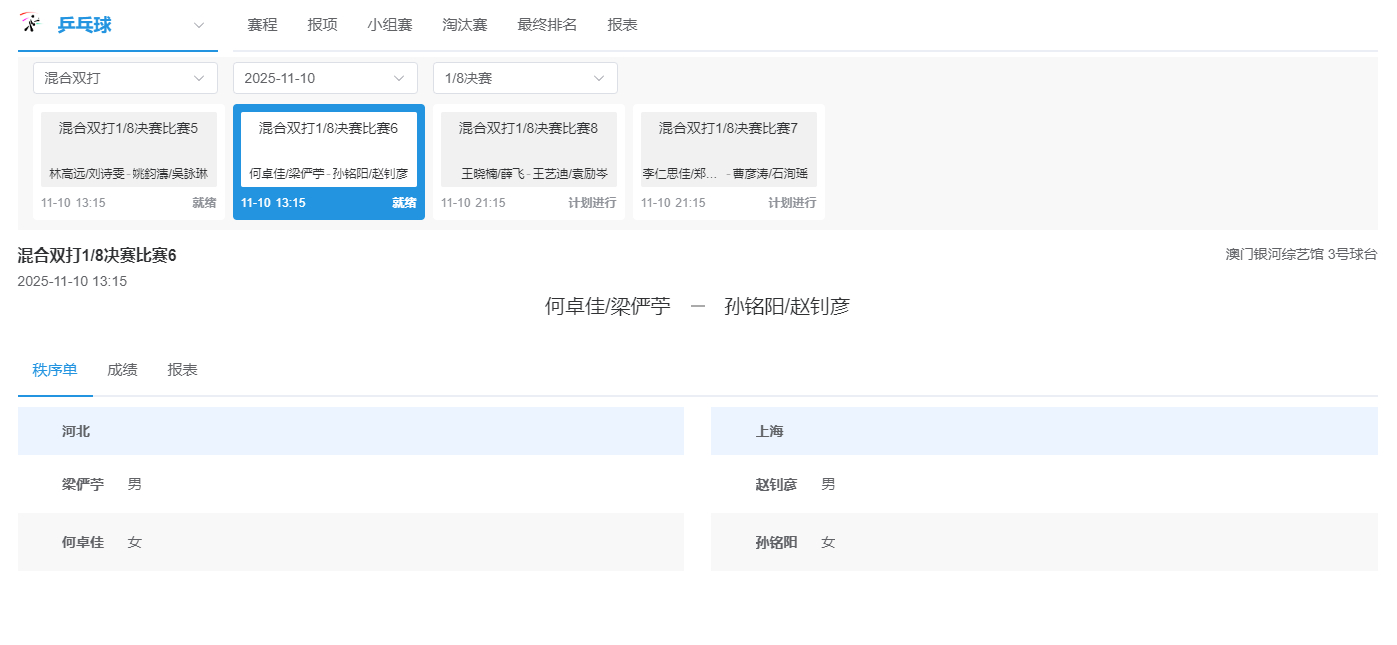Click the 河北 team header row
This screenshot has height=645, width=1397.
[350, 430]
